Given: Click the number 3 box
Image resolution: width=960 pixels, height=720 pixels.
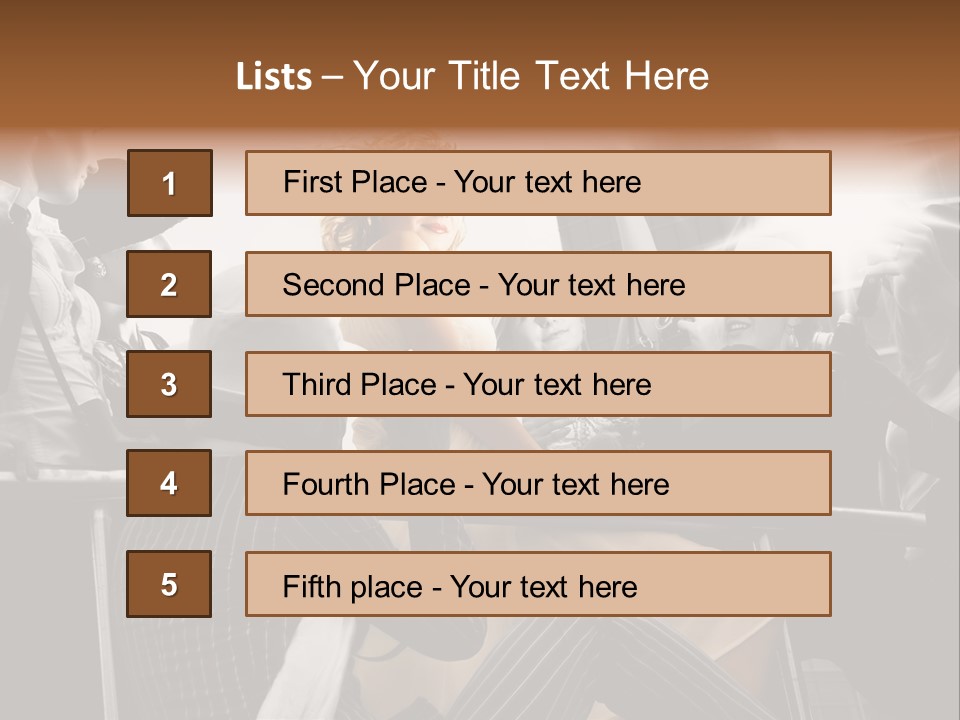Looking at the screenshot, I should click(x=169, y=384).
